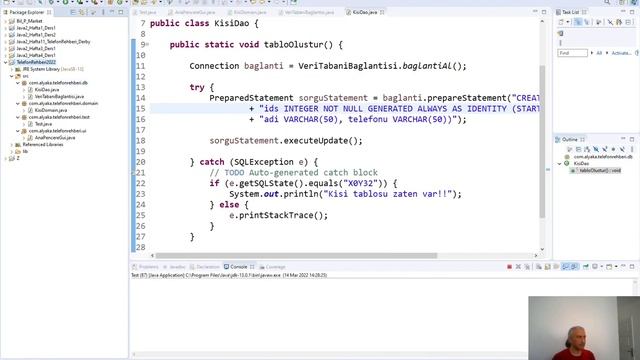This screenshot has width=640, height=360.
Task: Expand the Bil_P_Market project
Action: pos(6,21)
